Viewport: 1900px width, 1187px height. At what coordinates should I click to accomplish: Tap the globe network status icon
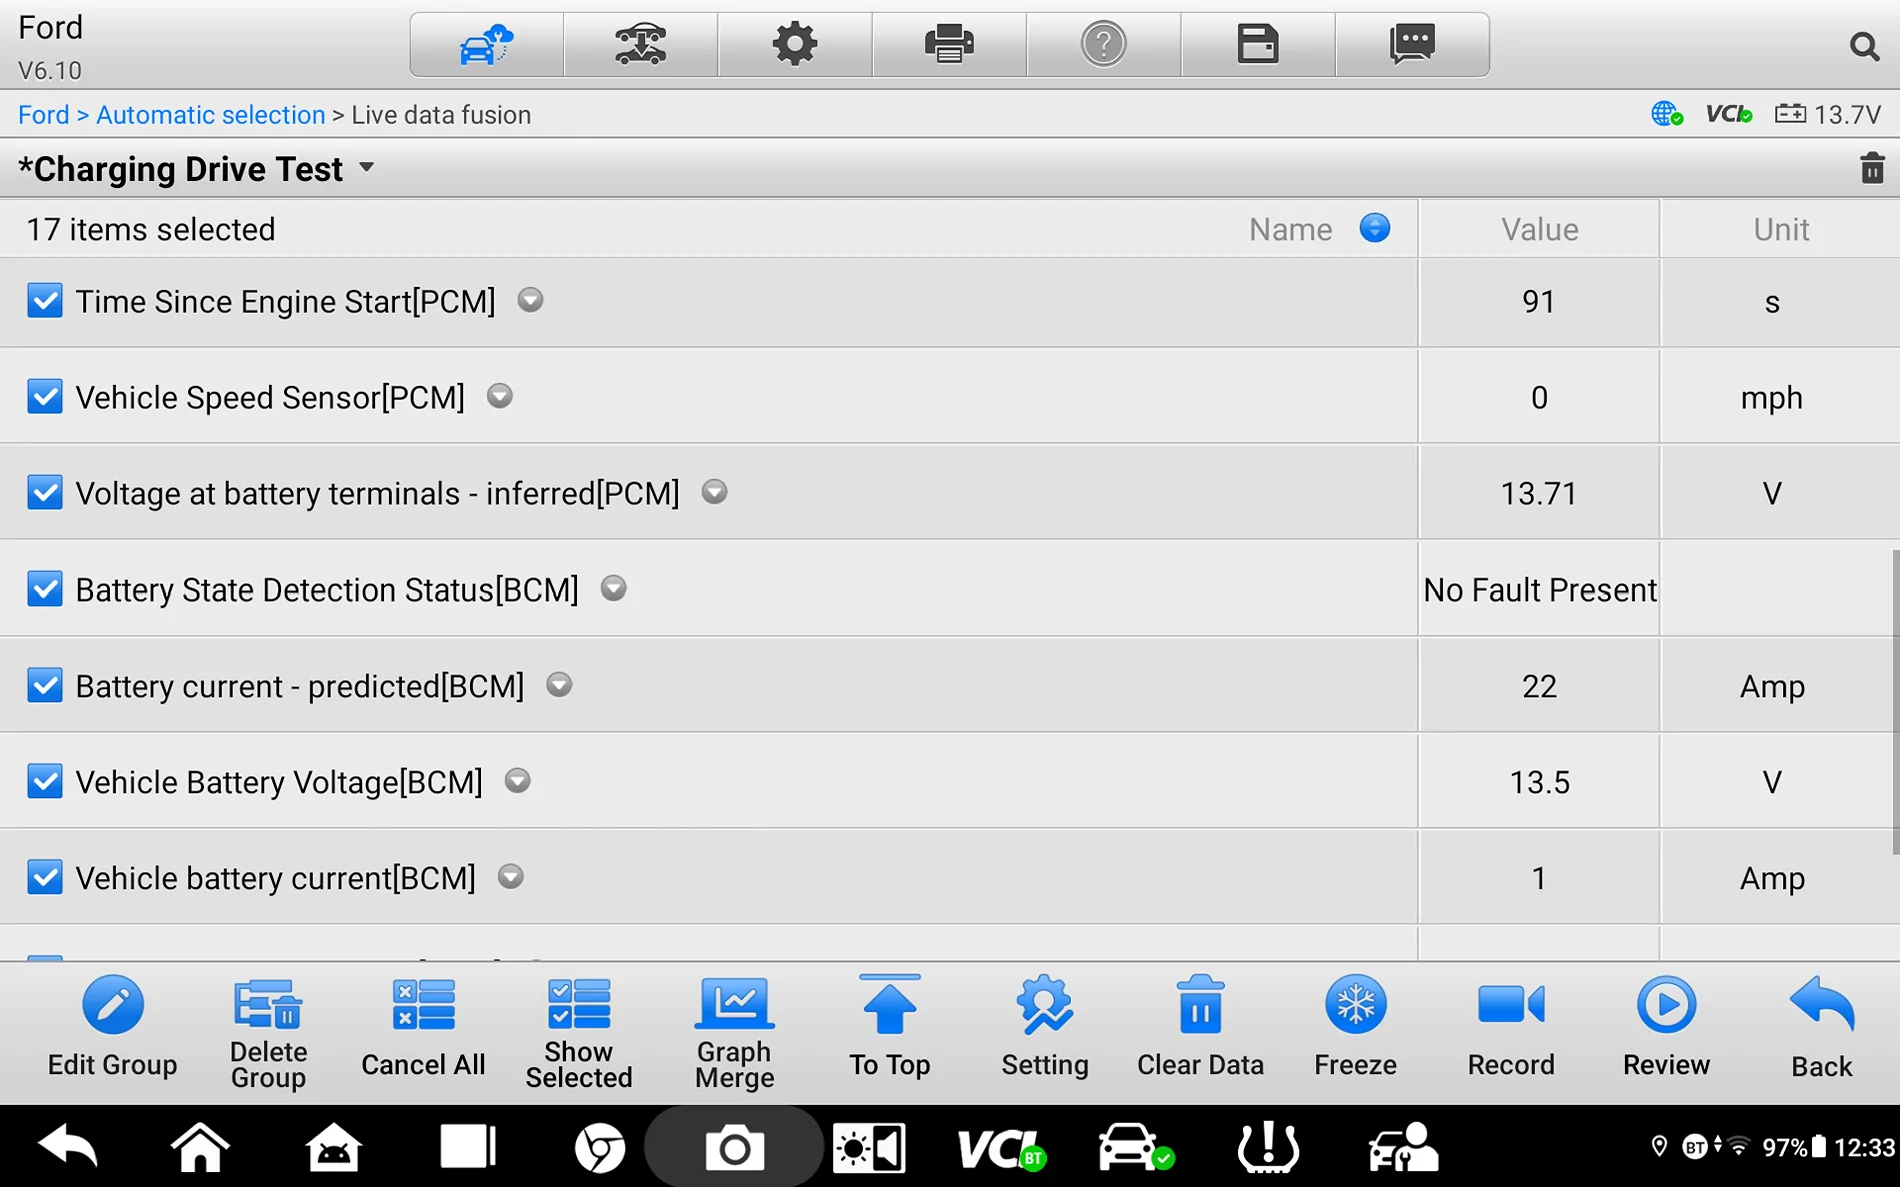(x=1666, y=114)
